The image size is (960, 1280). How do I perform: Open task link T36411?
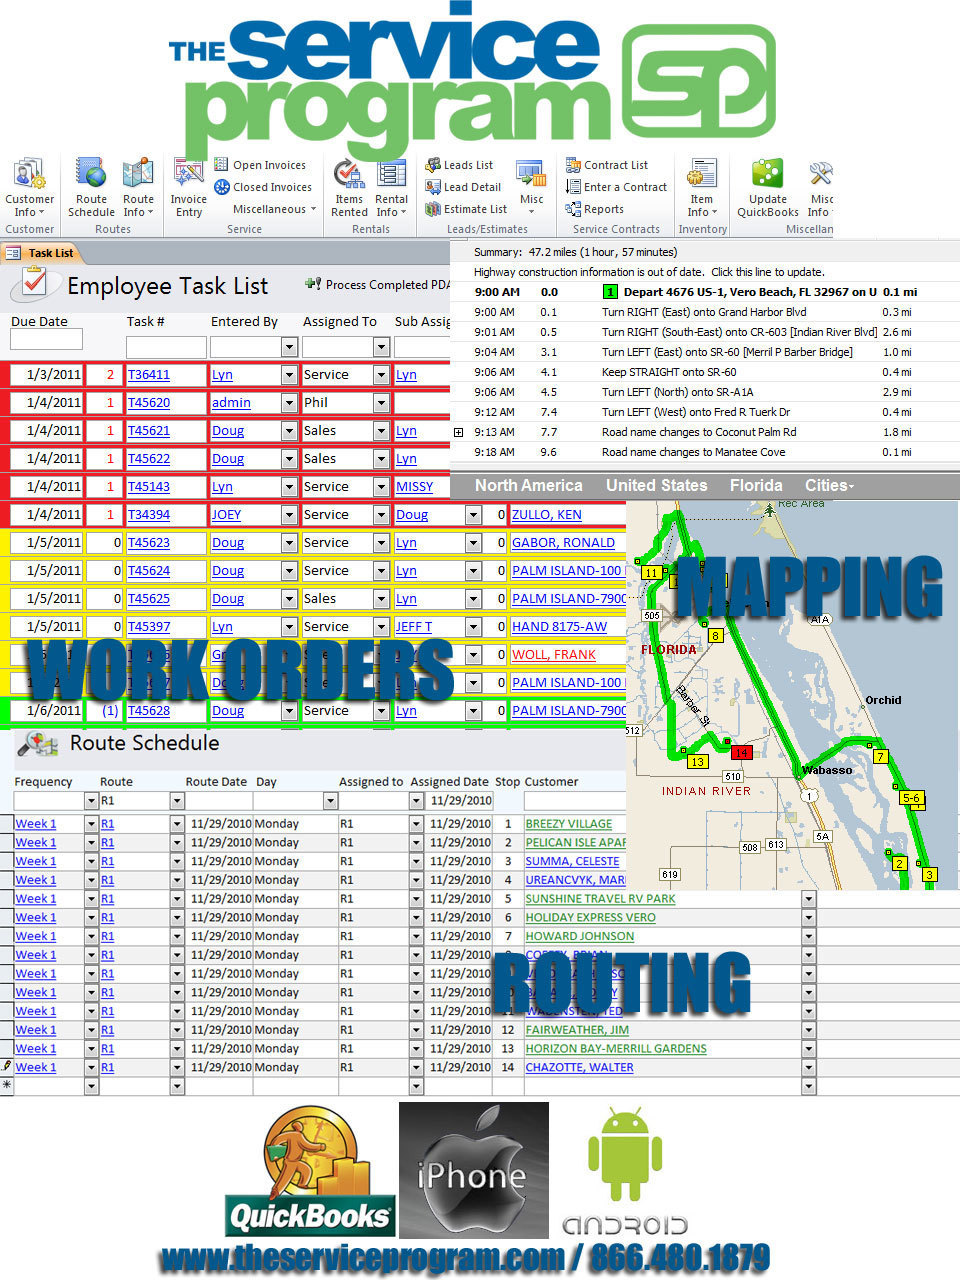point(149,375)
